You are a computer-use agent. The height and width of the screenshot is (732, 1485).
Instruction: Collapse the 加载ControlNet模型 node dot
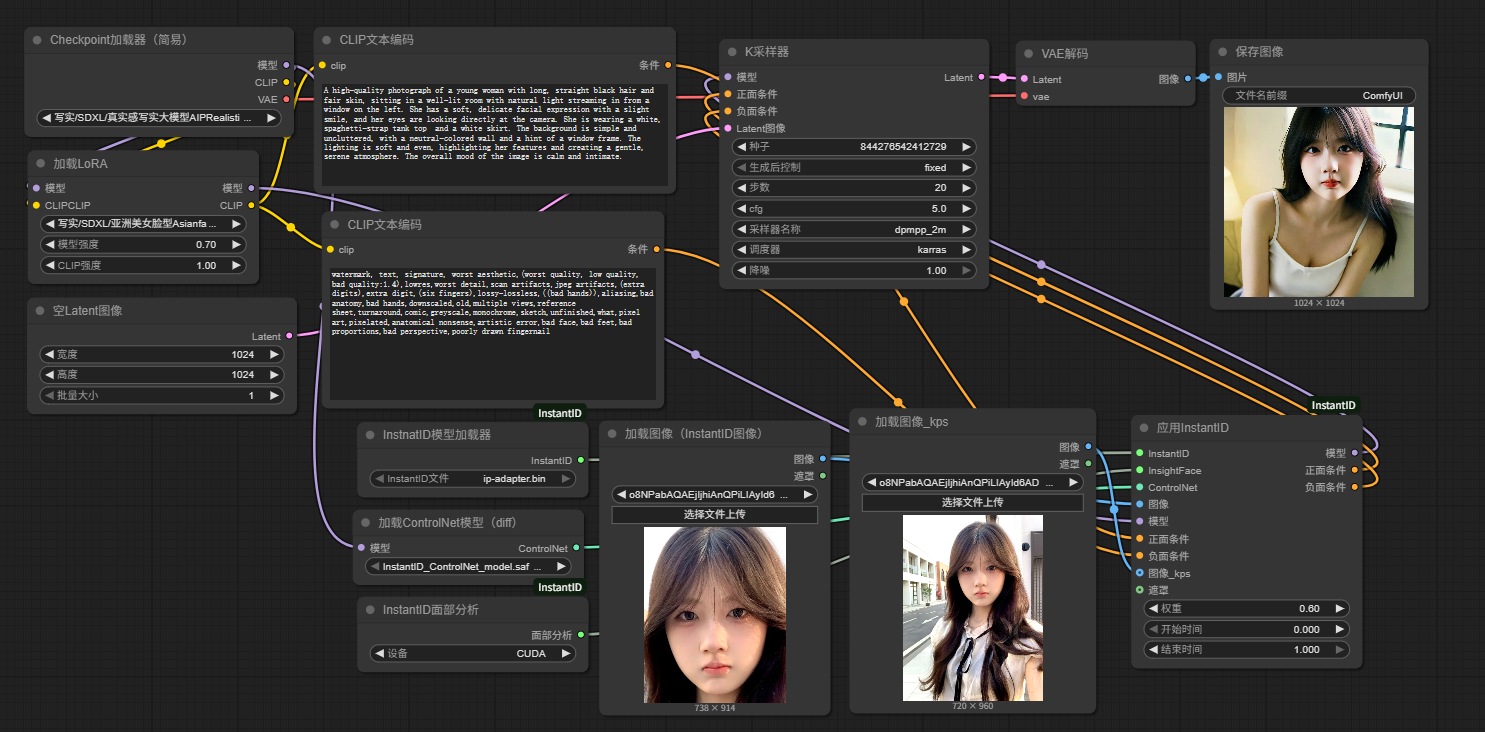click(365, 523)
